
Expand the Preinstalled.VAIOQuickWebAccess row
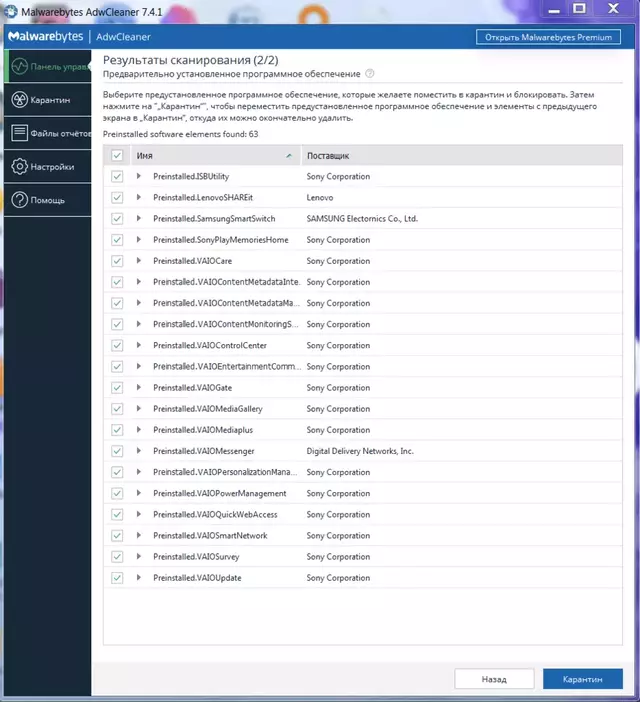coord(139,514)
